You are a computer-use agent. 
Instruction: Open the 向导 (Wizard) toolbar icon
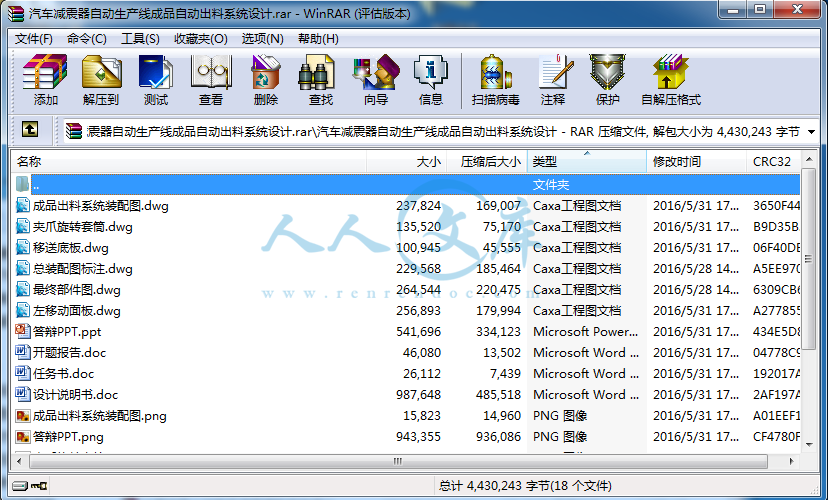[375, 71]
